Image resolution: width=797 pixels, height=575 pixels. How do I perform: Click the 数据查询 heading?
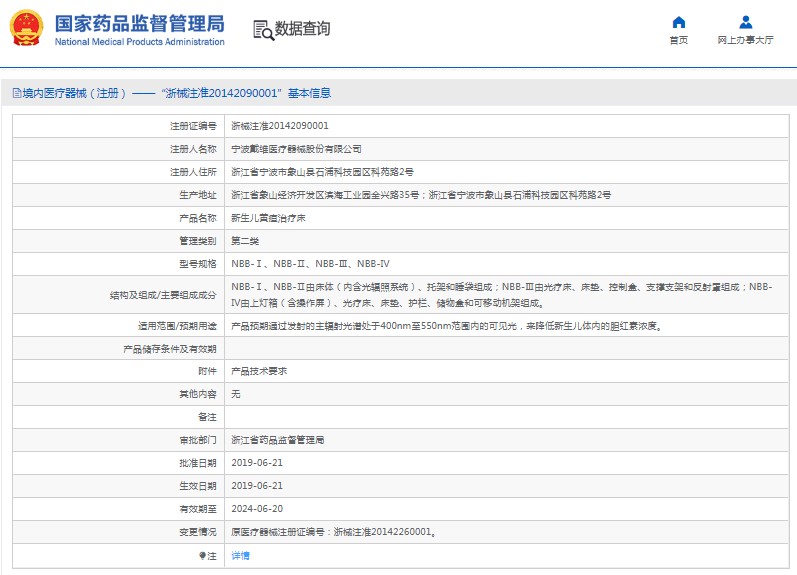(302, 28)
